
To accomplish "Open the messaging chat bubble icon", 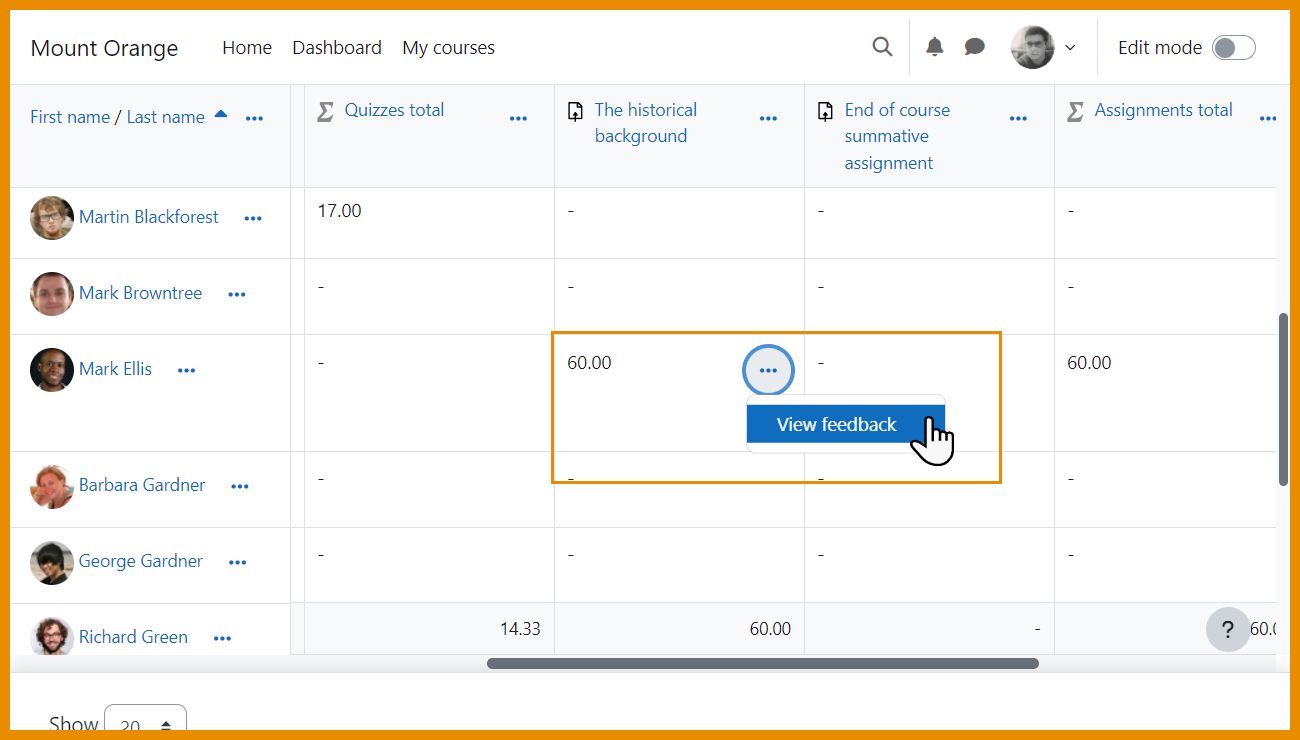I will pos(974,47).
